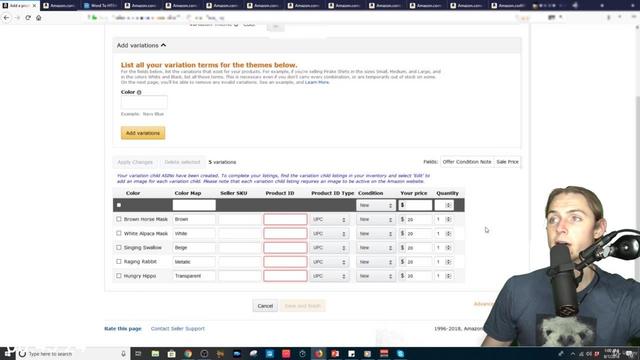The height and width of the screenshot is (360, 640).
Task: Edit the Color Map field showing Beige
Action: [194, 248]
